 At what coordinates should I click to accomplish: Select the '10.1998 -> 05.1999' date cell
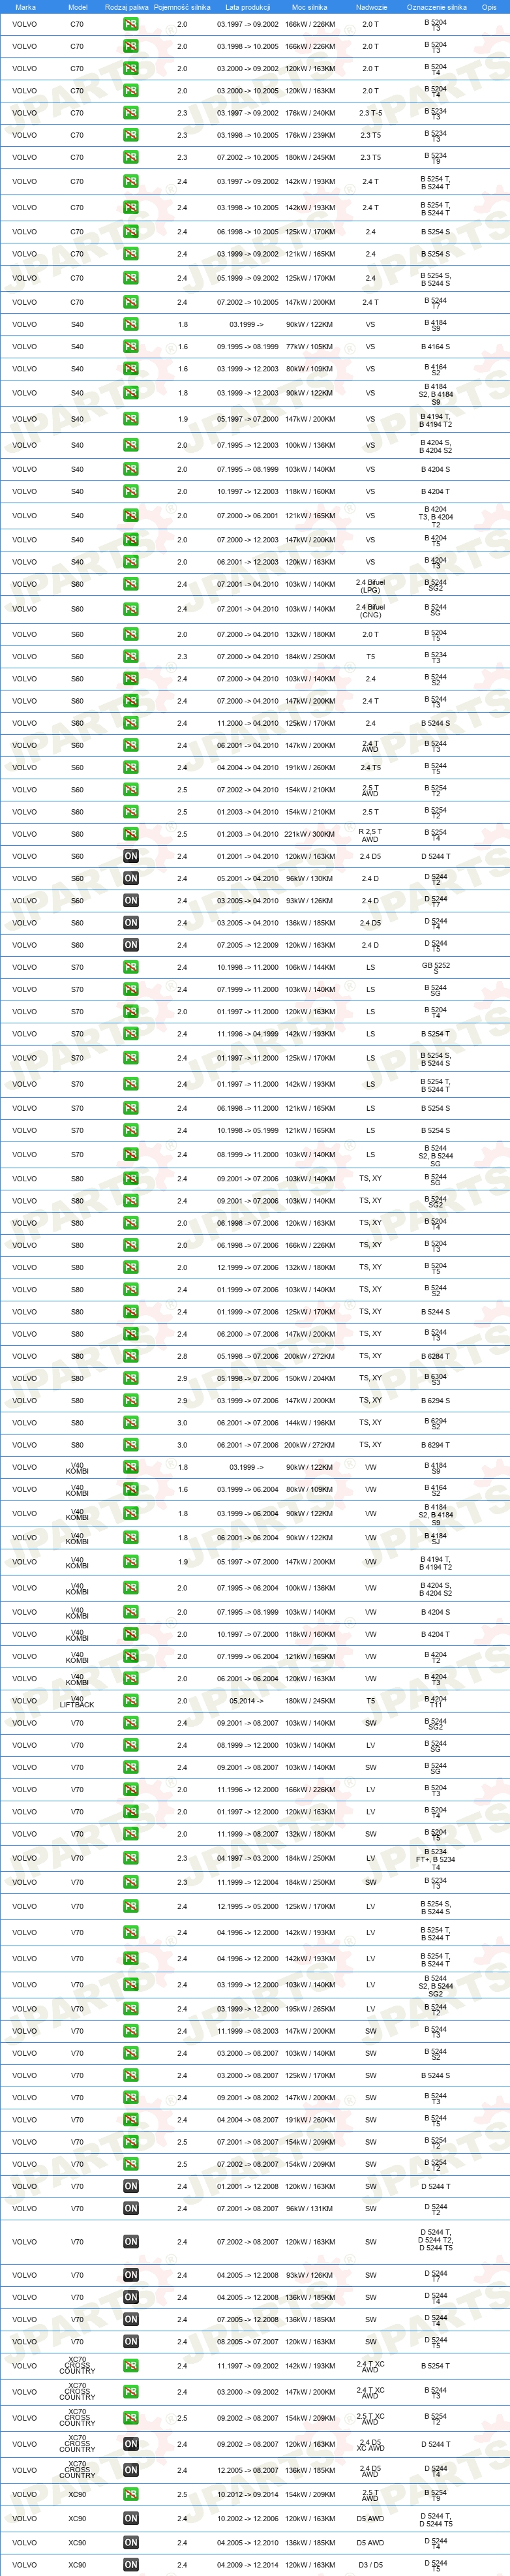pos(247,1130)
